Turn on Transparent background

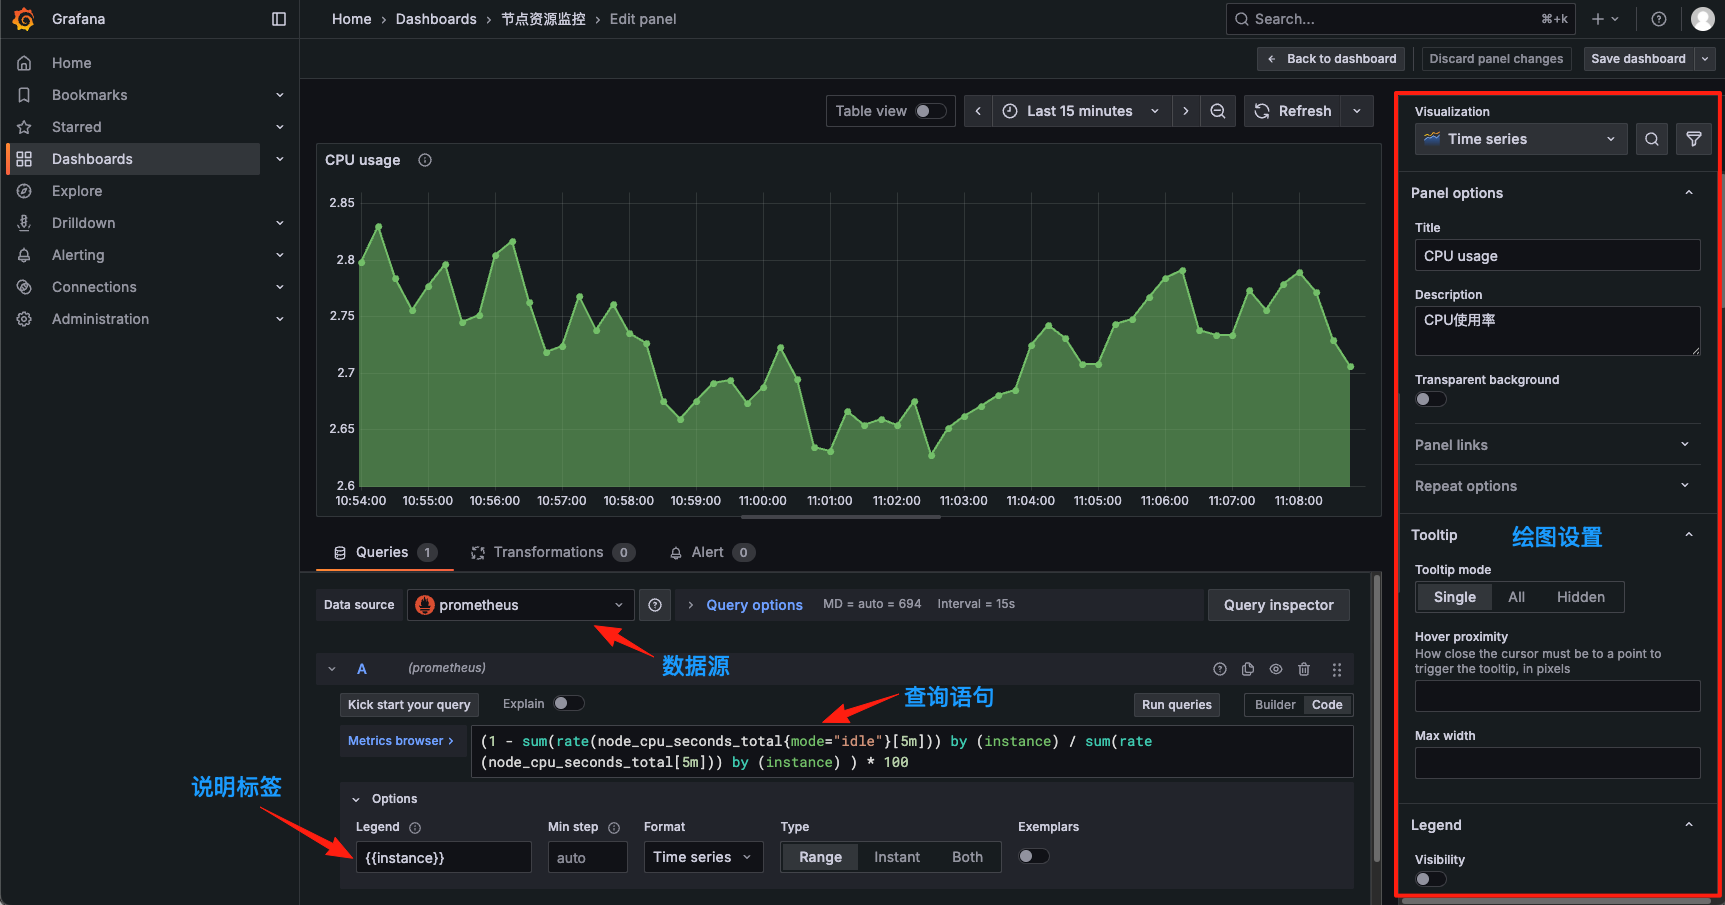[1430, 398]
